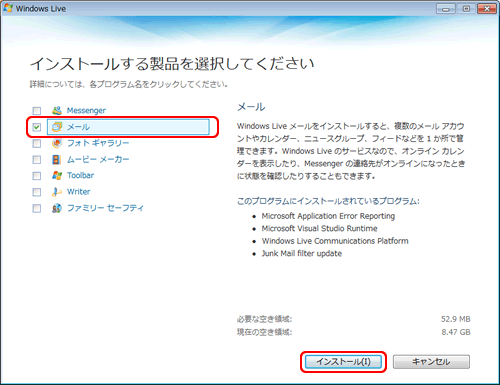Viewport: 500px width, 385px height.
Task: Open the Toolbar program name link
Action: pos(80,175)
